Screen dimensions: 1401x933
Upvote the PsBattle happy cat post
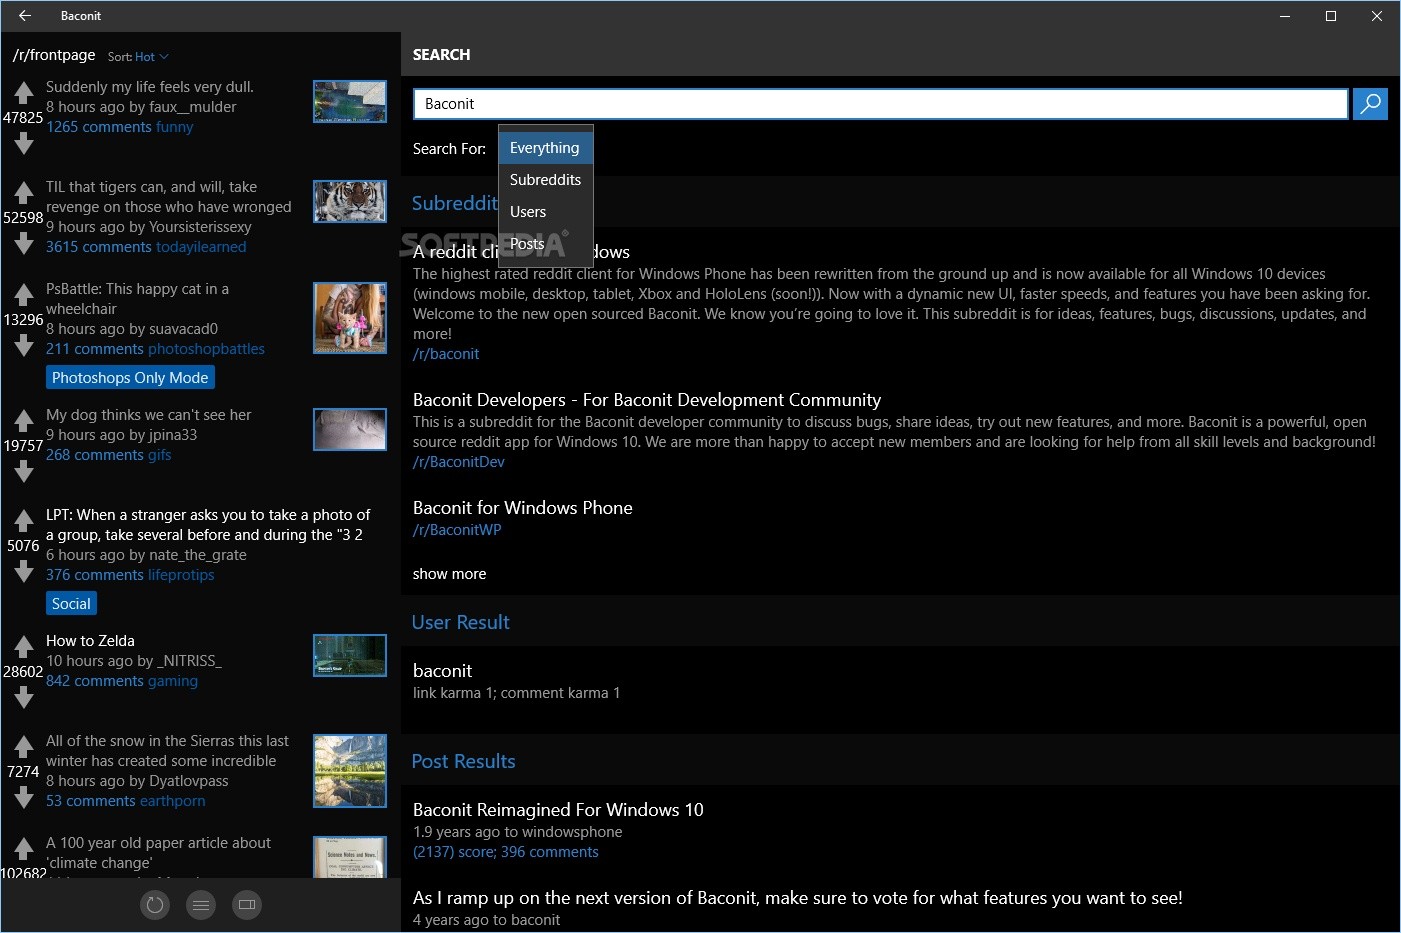click(24, 294)
